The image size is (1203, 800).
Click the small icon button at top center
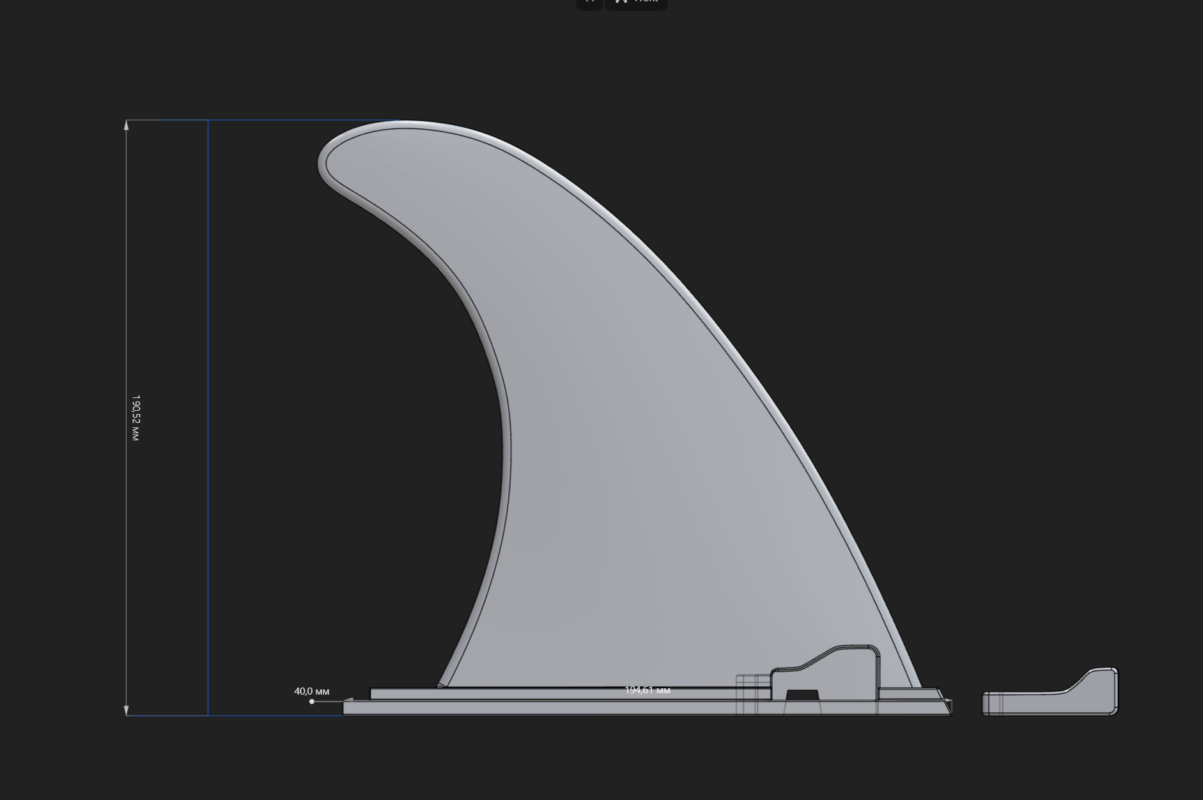pyautogui.click(x=589, y=3)
